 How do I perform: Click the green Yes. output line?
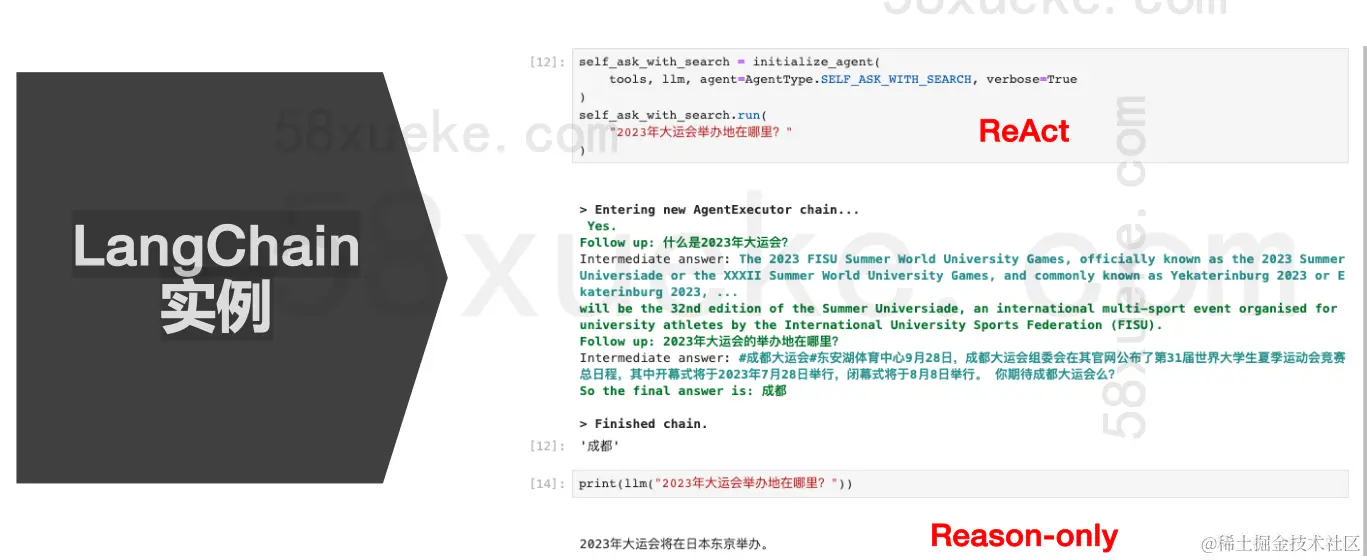pyautogui.click(x=602, y=226)
